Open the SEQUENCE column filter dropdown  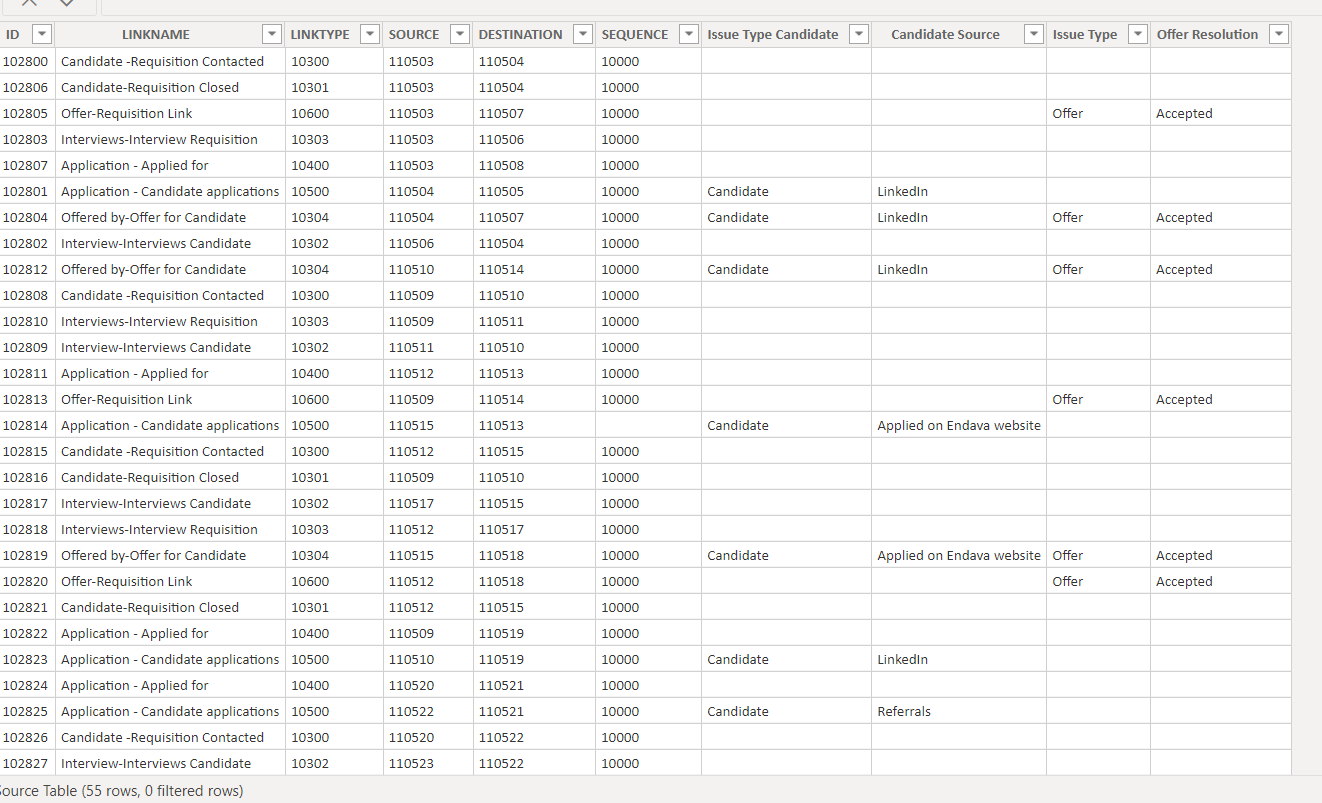[688, 34]
